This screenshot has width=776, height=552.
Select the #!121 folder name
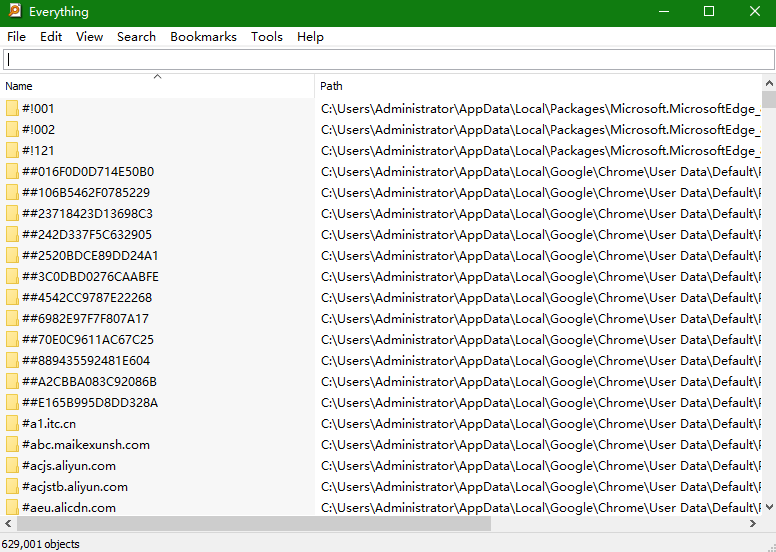point(38,151)
